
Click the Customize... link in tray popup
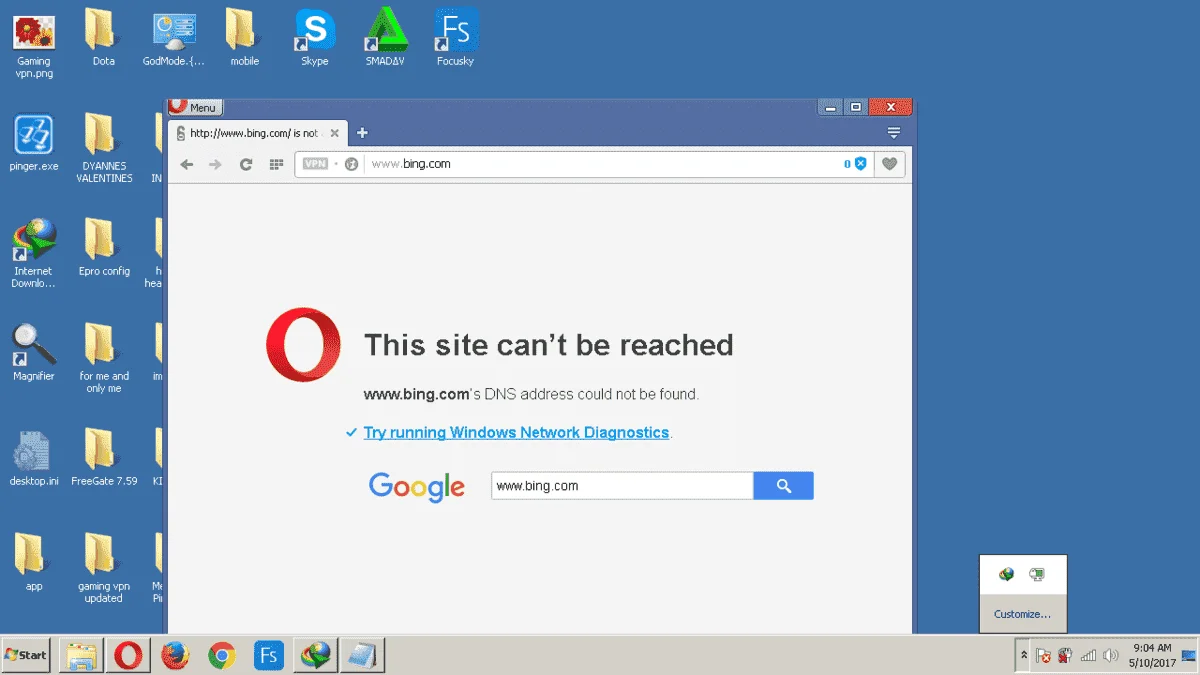[1022, 614]
